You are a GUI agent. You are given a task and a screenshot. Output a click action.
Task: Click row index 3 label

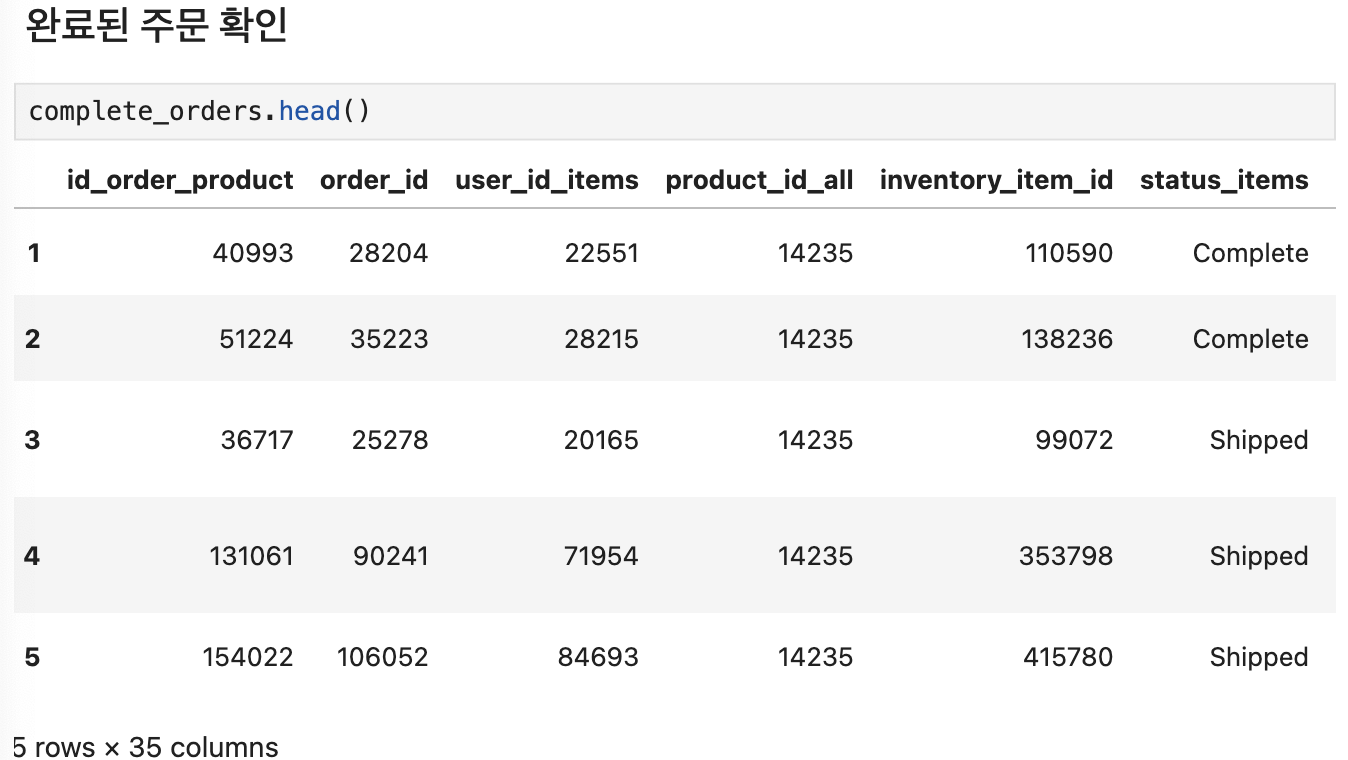pos(33,440)
